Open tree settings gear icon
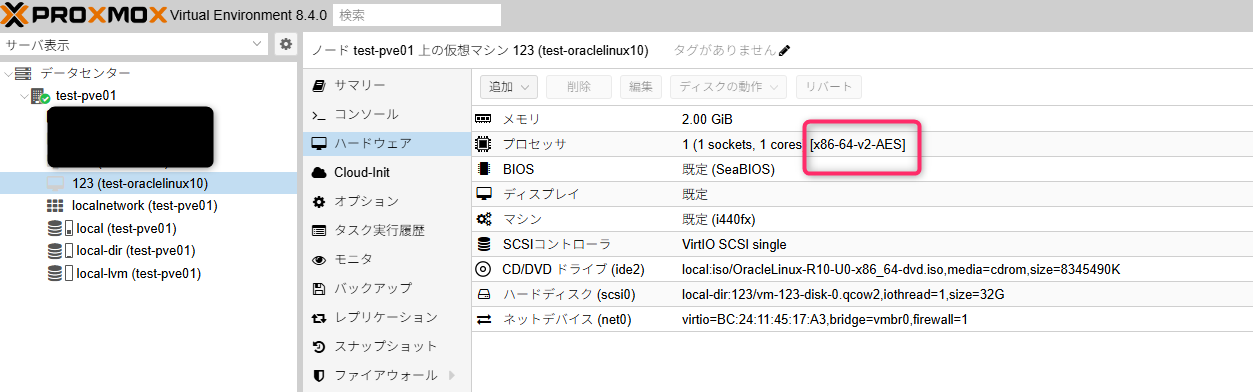This screenshot has width=1253, height=392. pyautogui.click(x=286, y=45)
